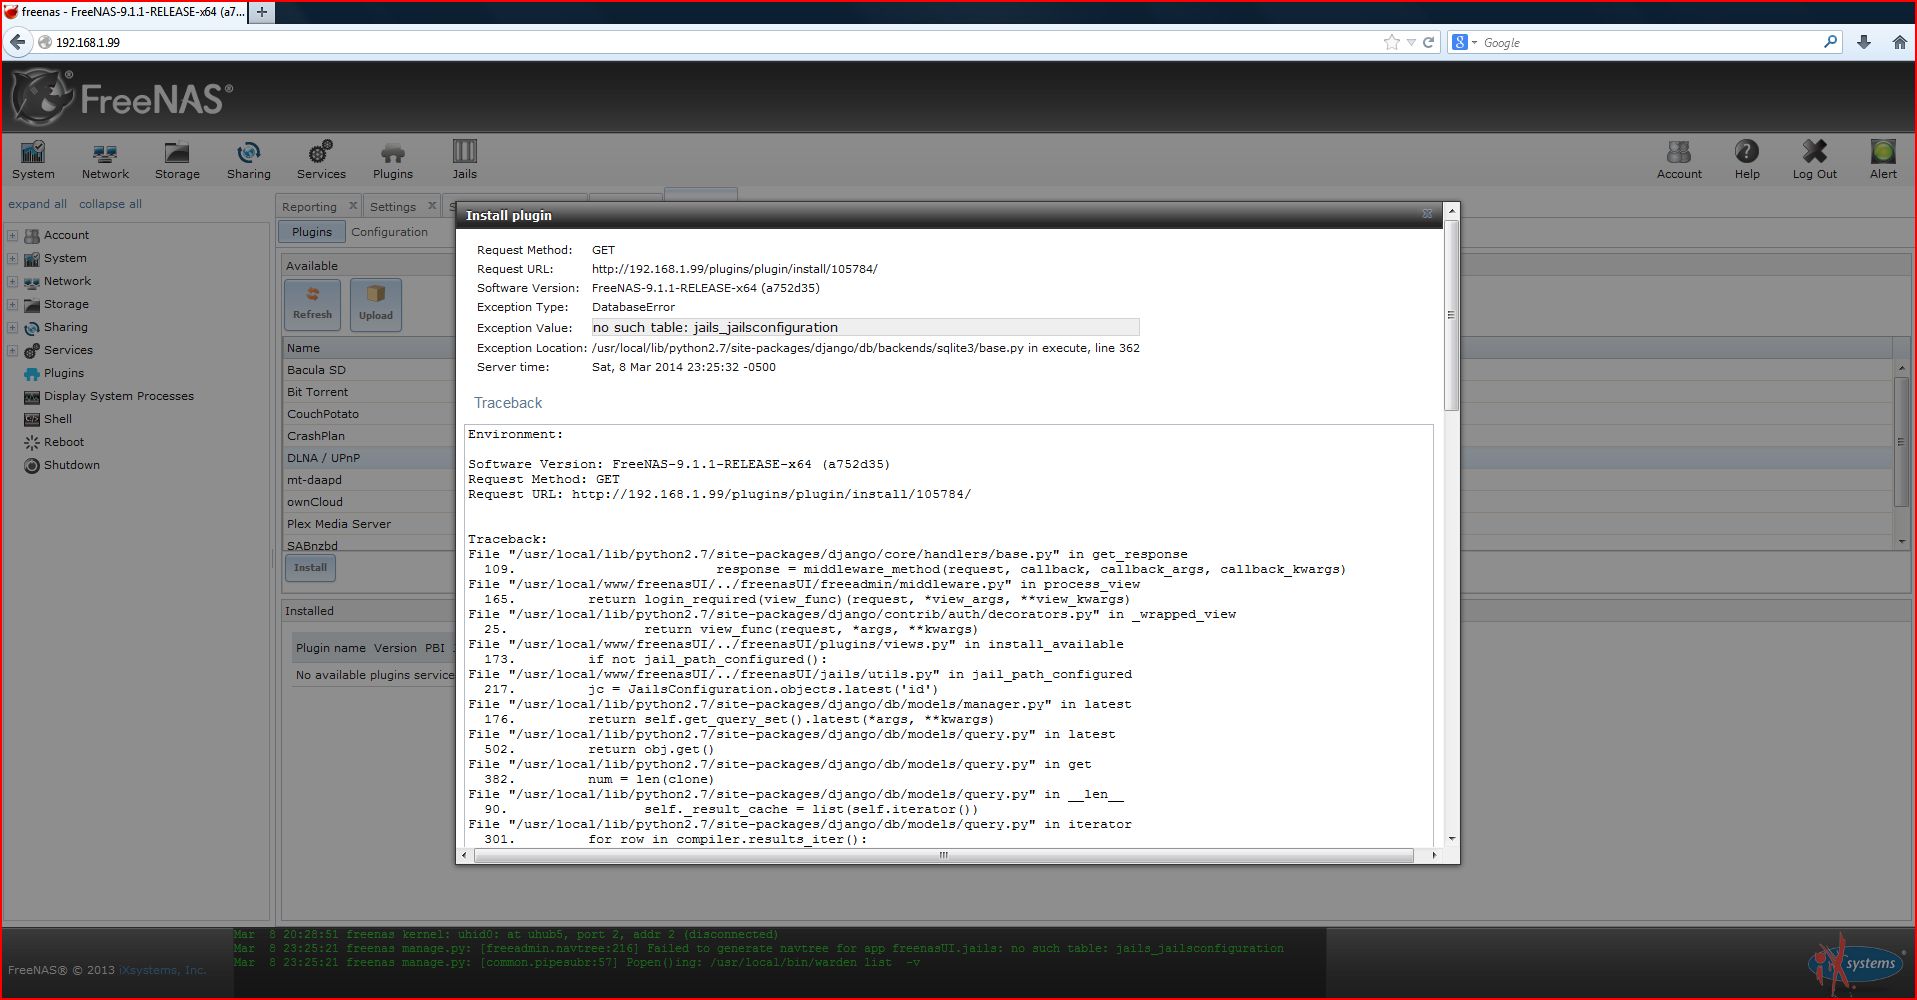Open the search engine dropdown arrow
The height and width of the screenshot is (1000, 1917).
coord(1474,42)
